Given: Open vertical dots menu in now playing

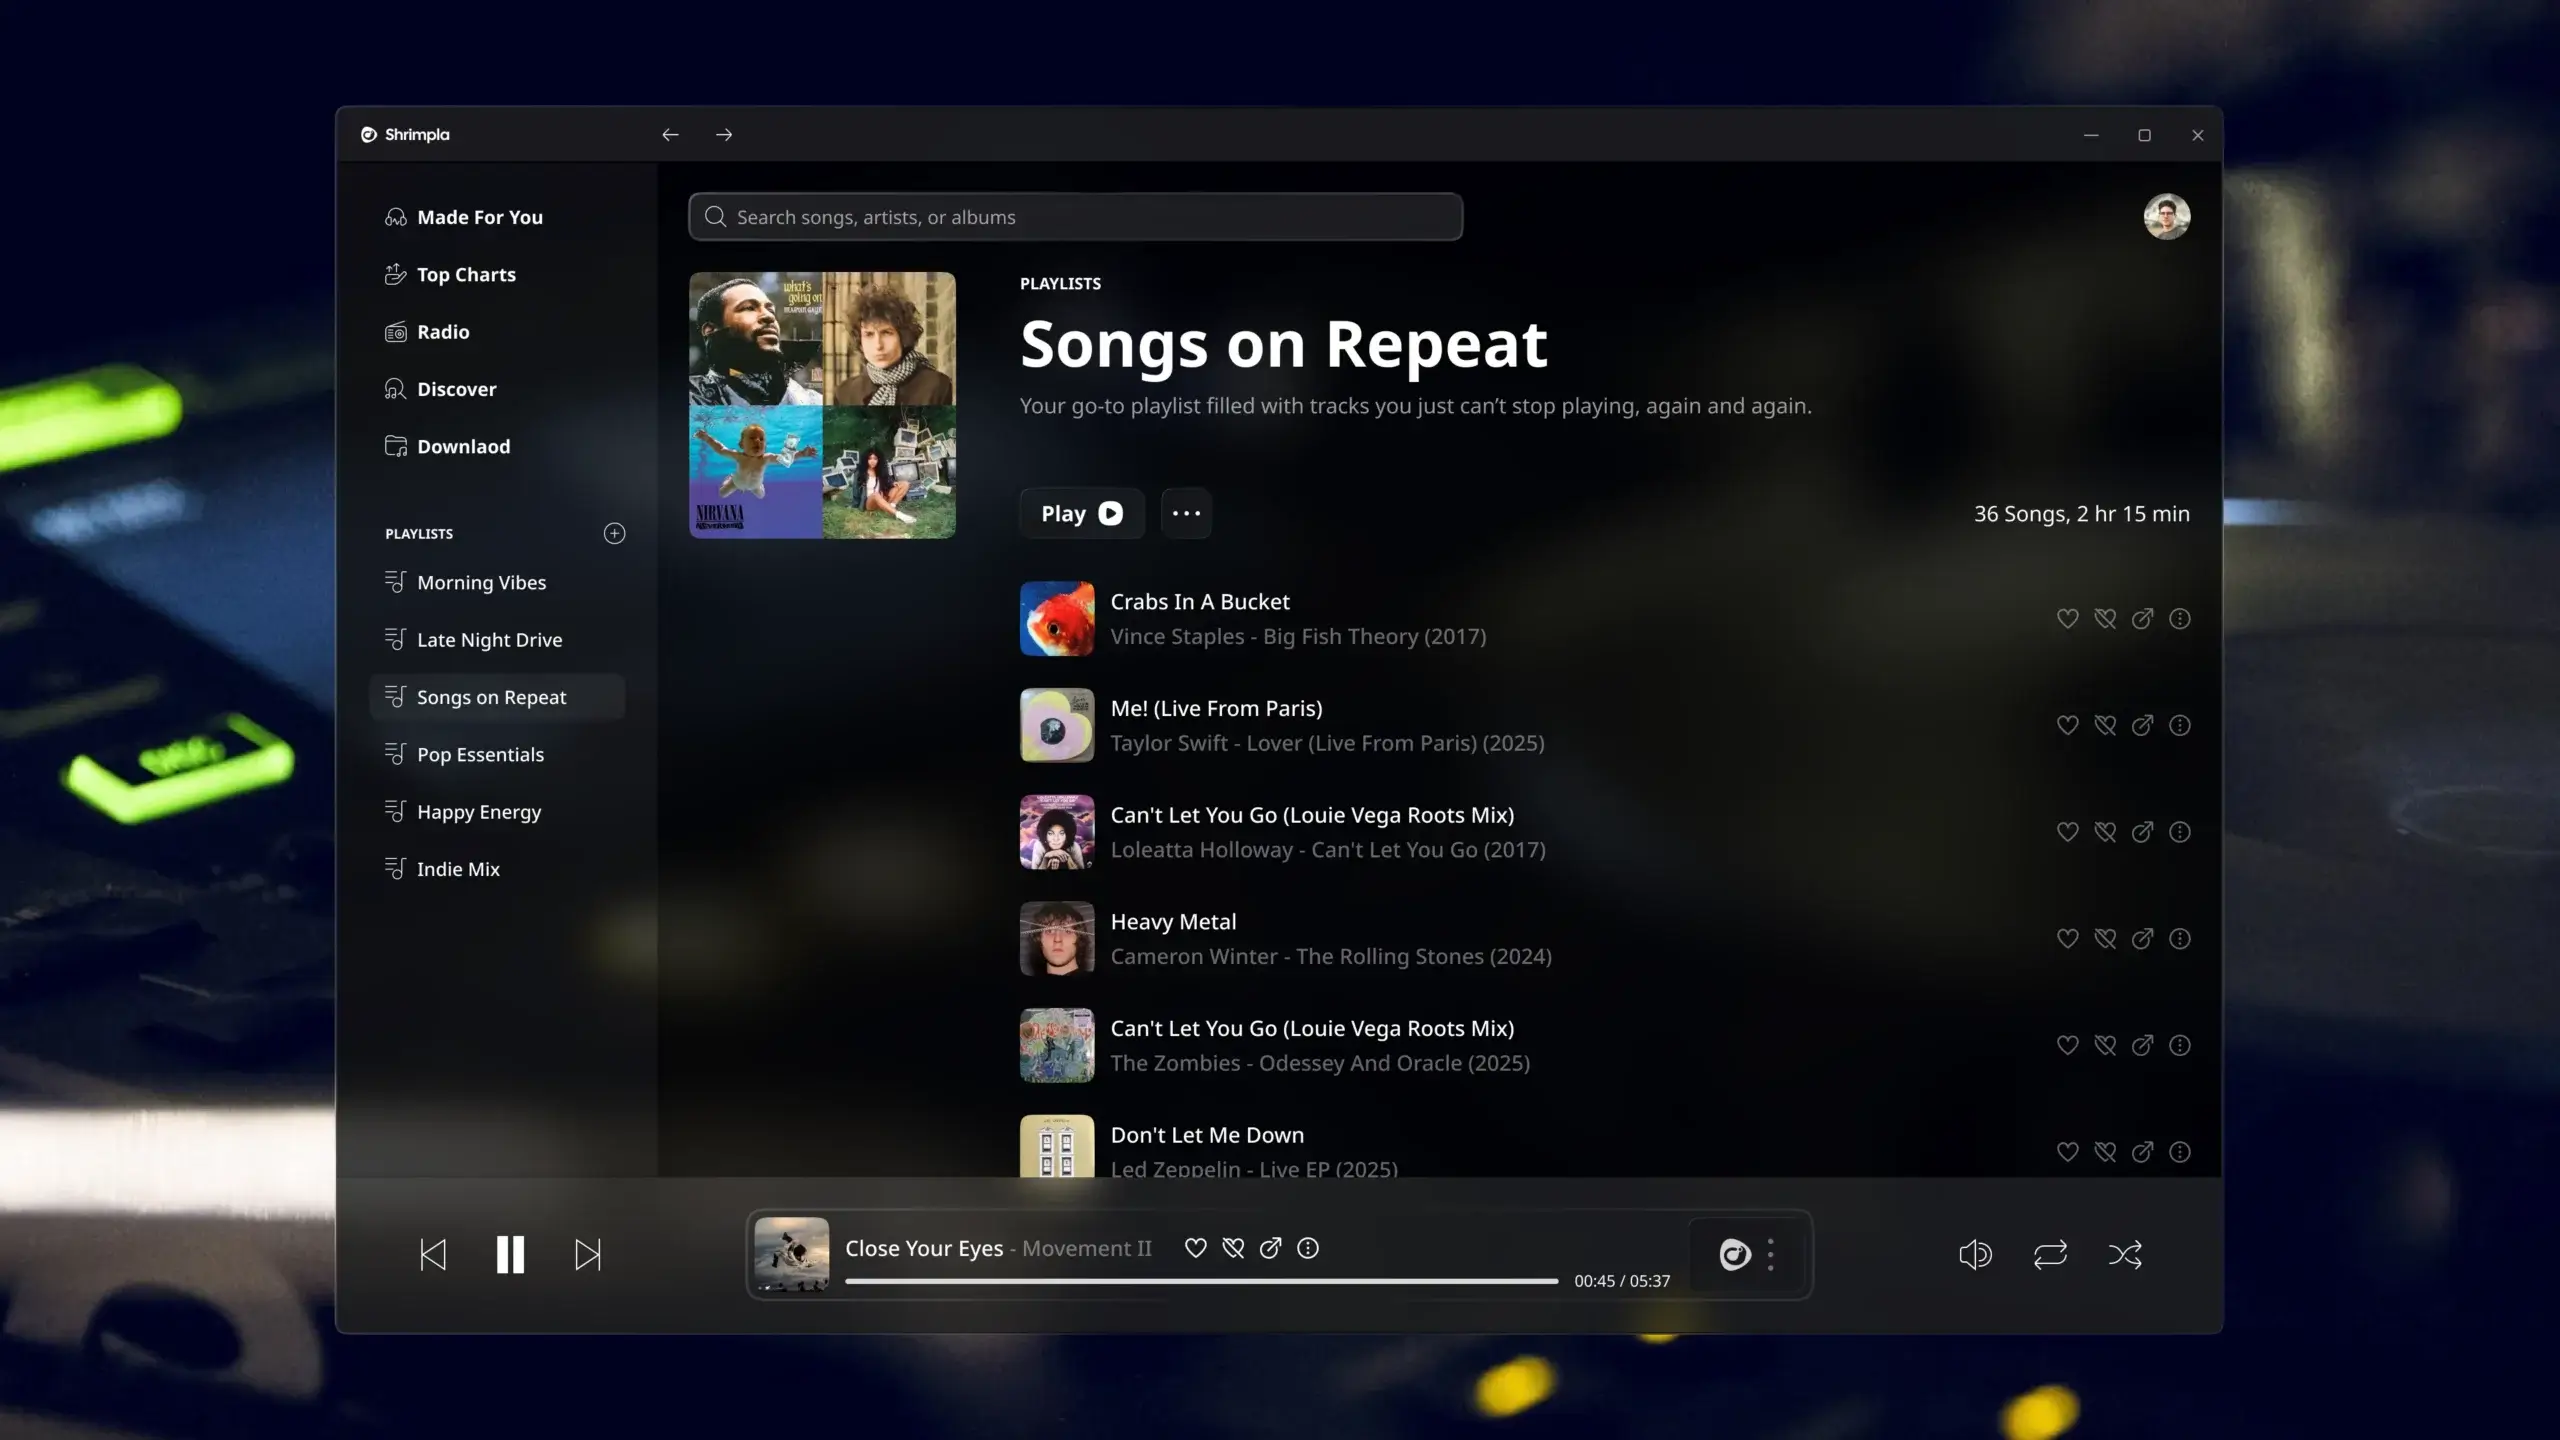Looking at the screenshot, I should point(1771,1254).
